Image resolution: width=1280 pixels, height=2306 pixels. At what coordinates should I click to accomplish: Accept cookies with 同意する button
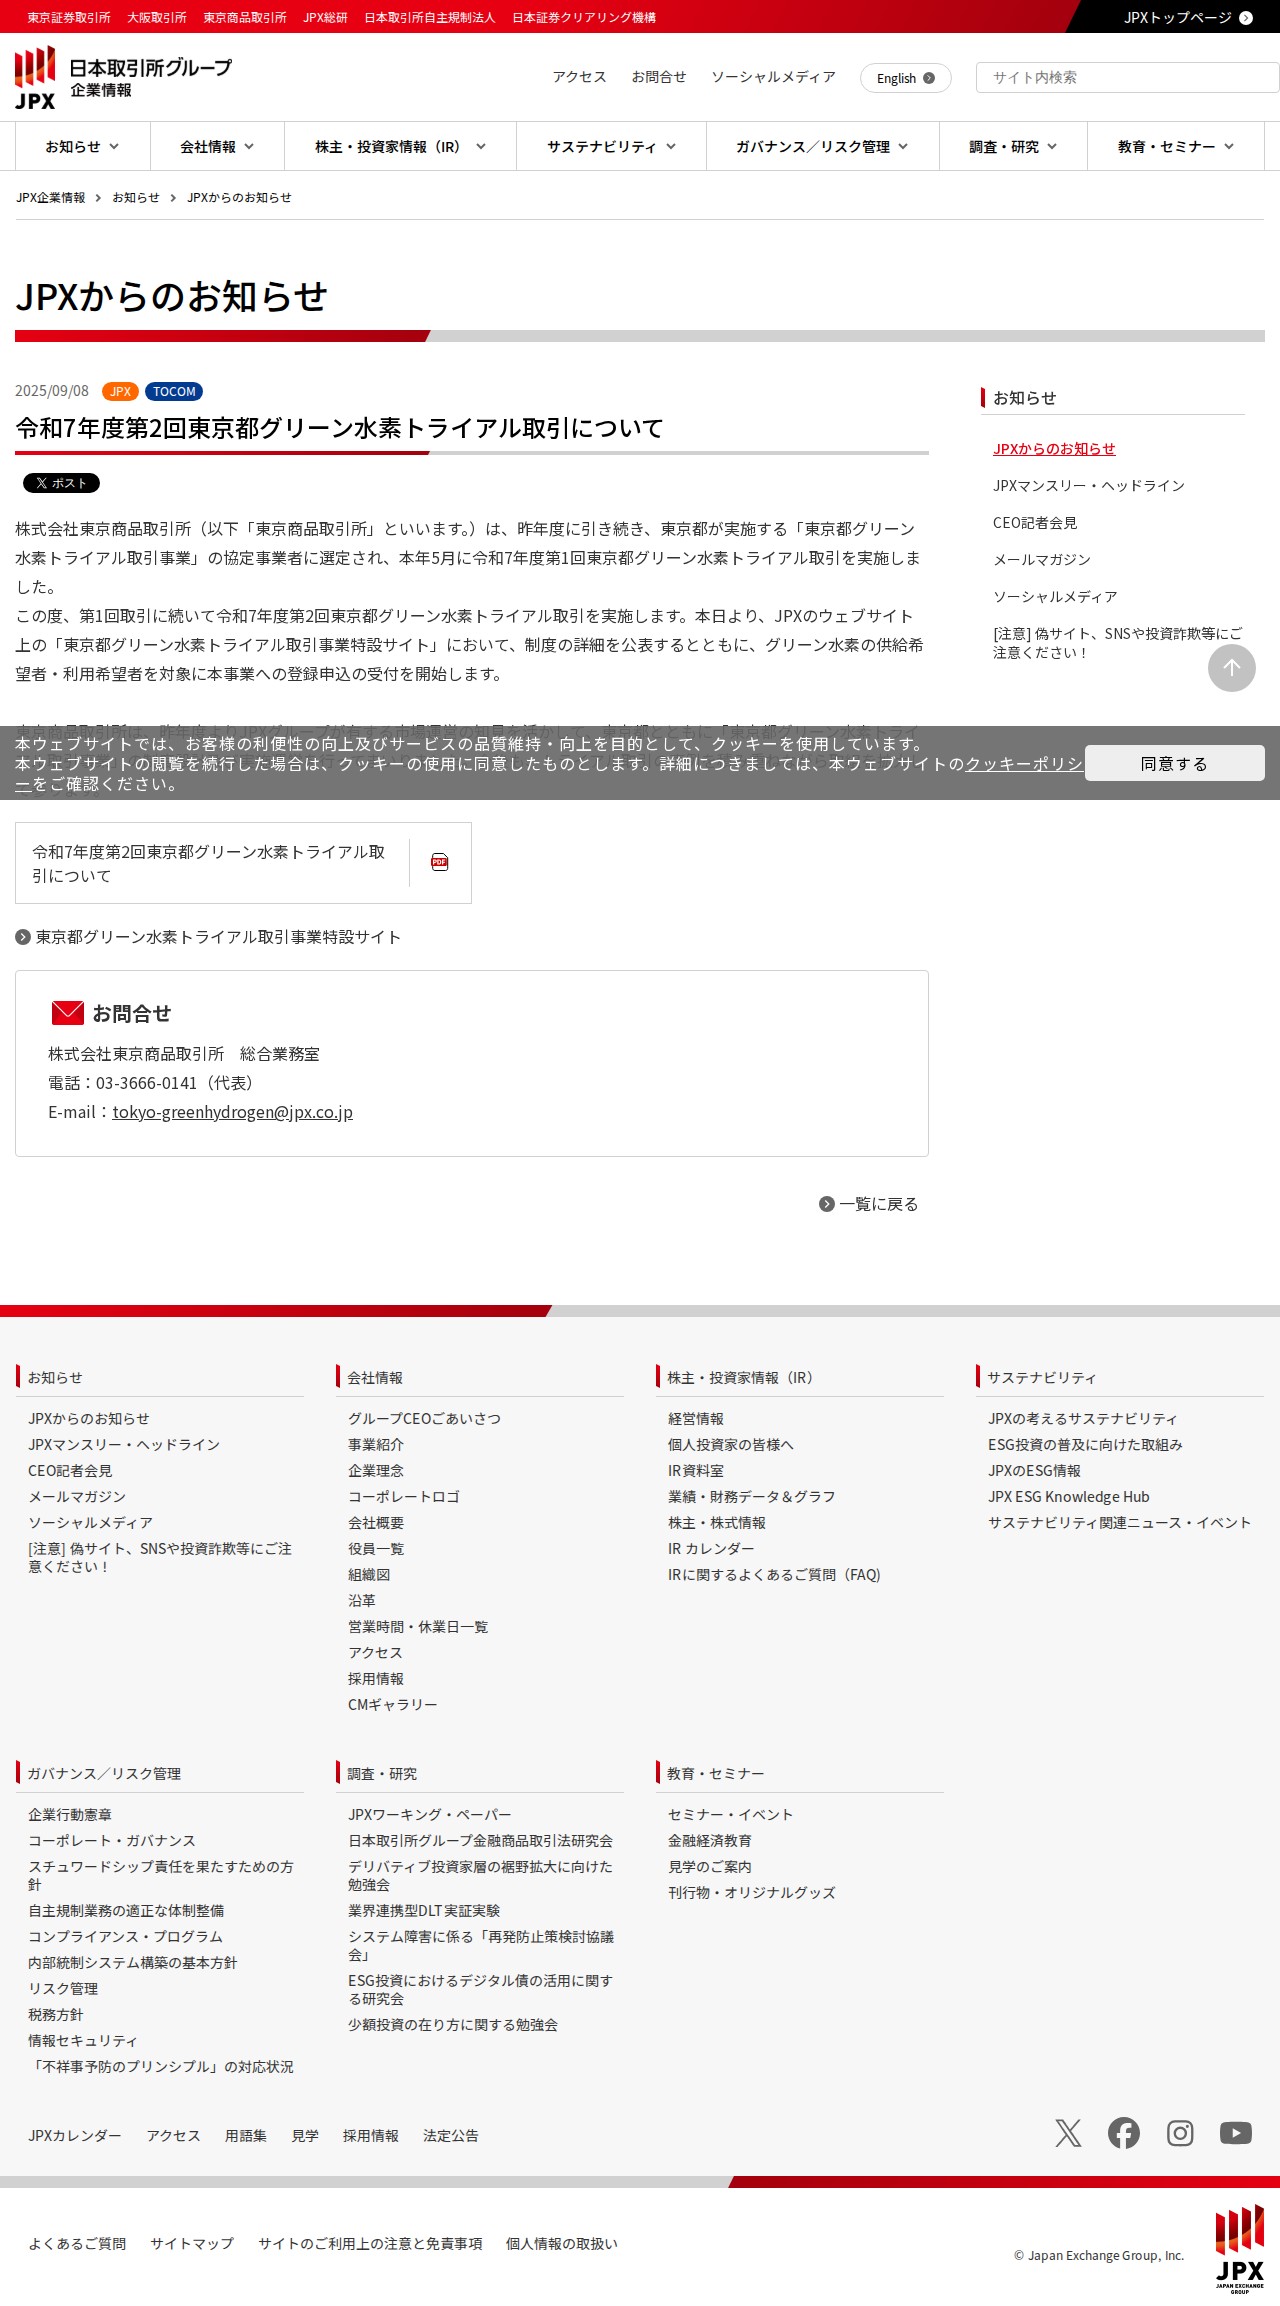coord(1174,764)
